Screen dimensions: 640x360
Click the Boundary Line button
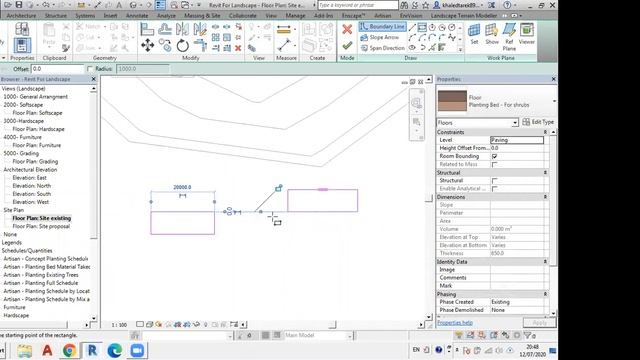pos(382,27)
